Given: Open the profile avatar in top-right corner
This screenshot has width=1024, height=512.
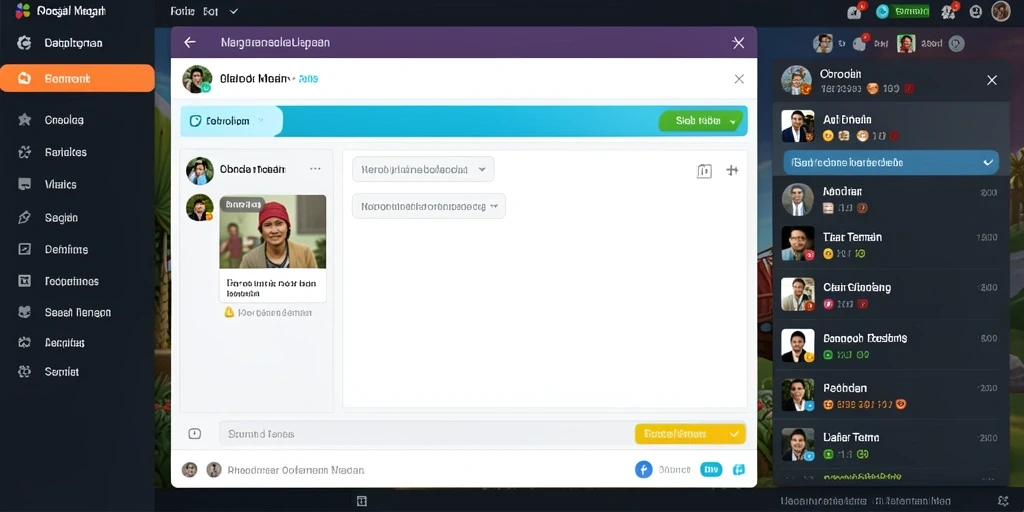Looking at the screenshot, I should coord(1001,11).
